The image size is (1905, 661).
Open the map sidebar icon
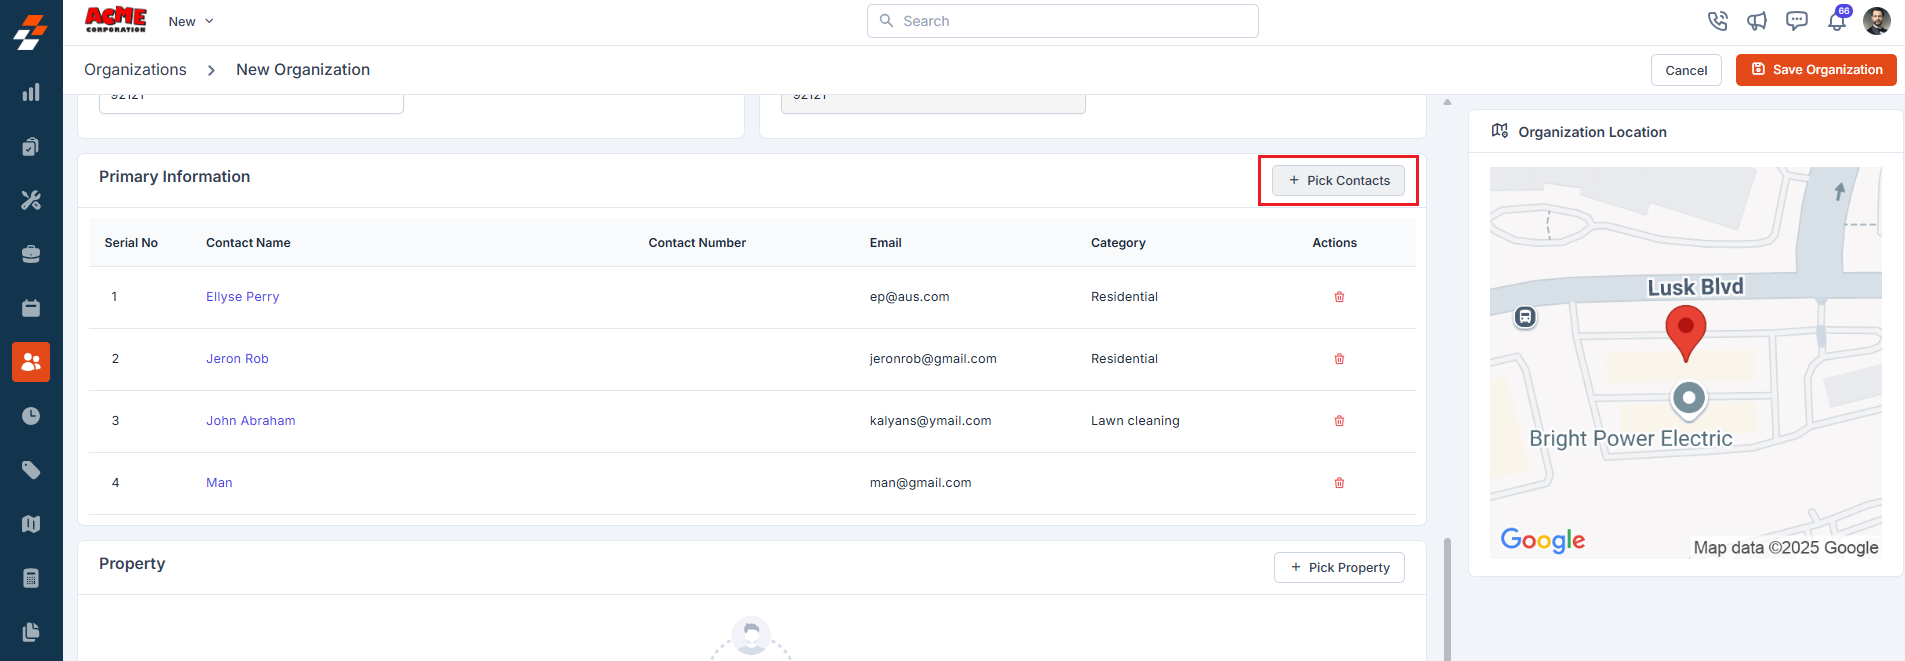click(x=31, y=524)
